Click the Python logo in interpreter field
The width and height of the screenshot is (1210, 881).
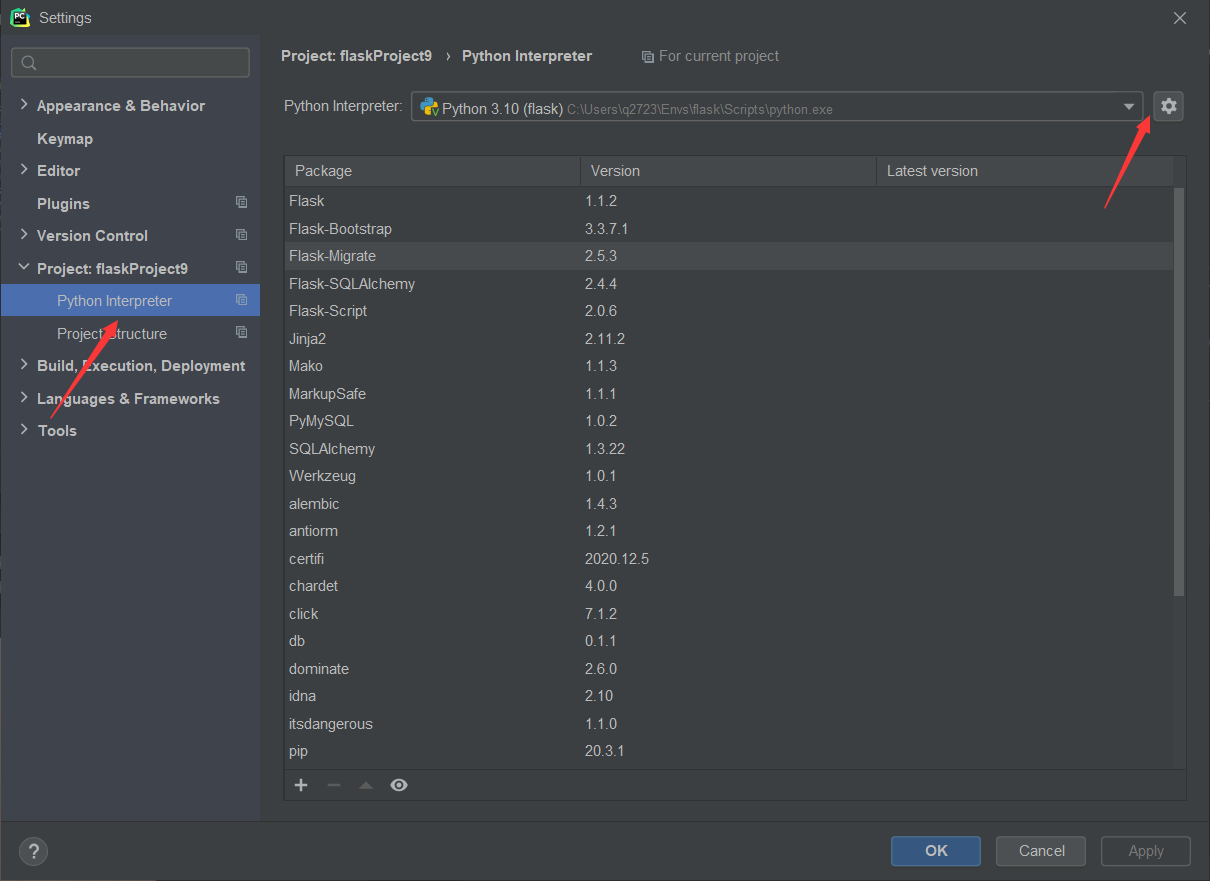(429, 108)
